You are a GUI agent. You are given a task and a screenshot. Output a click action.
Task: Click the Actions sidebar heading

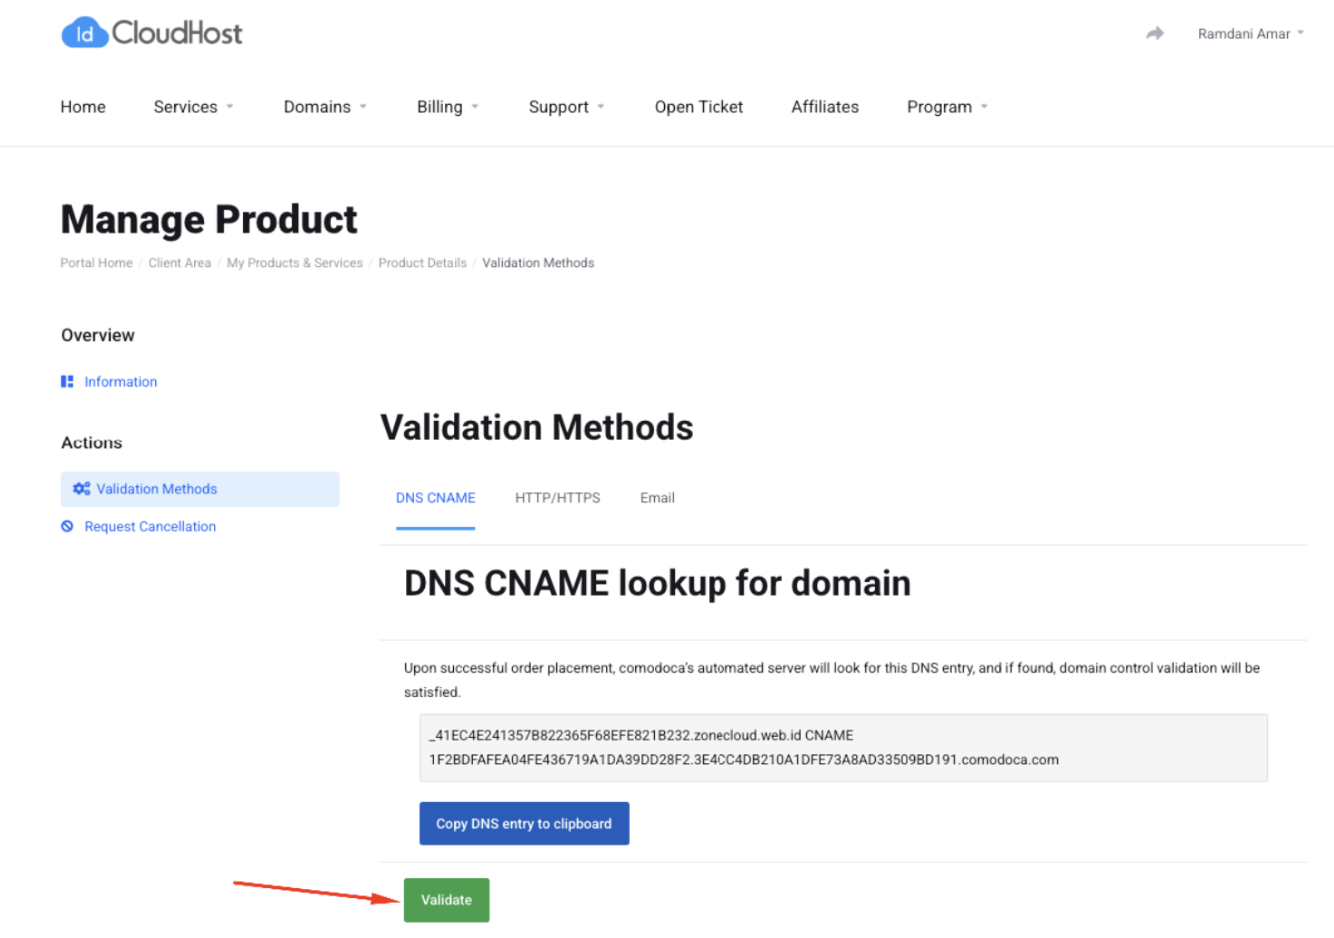coord(92,443)
